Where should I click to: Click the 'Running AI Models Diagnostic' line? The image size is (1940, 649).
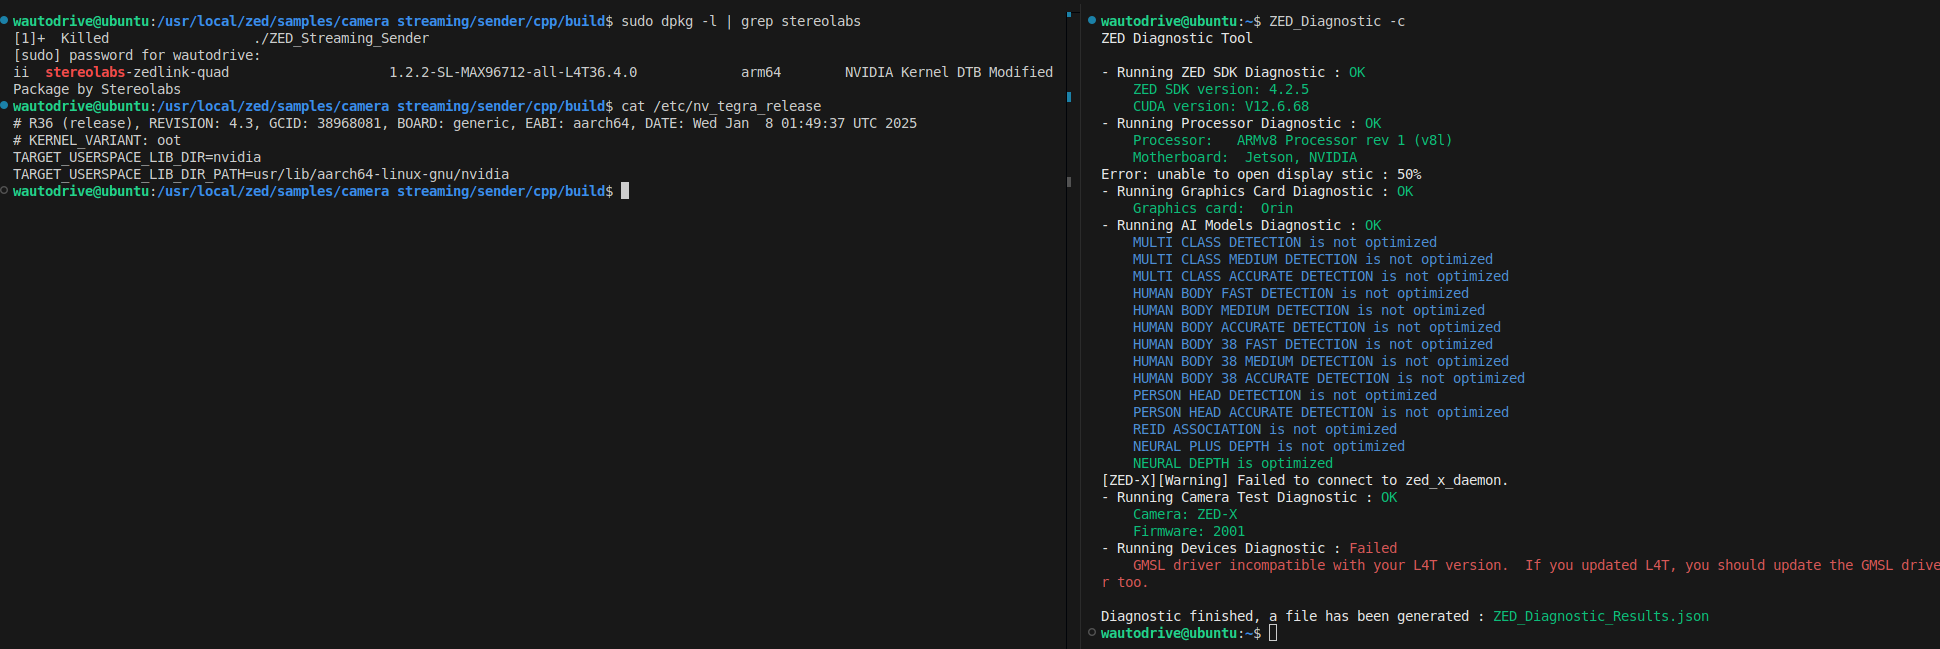coord(1241,225)
